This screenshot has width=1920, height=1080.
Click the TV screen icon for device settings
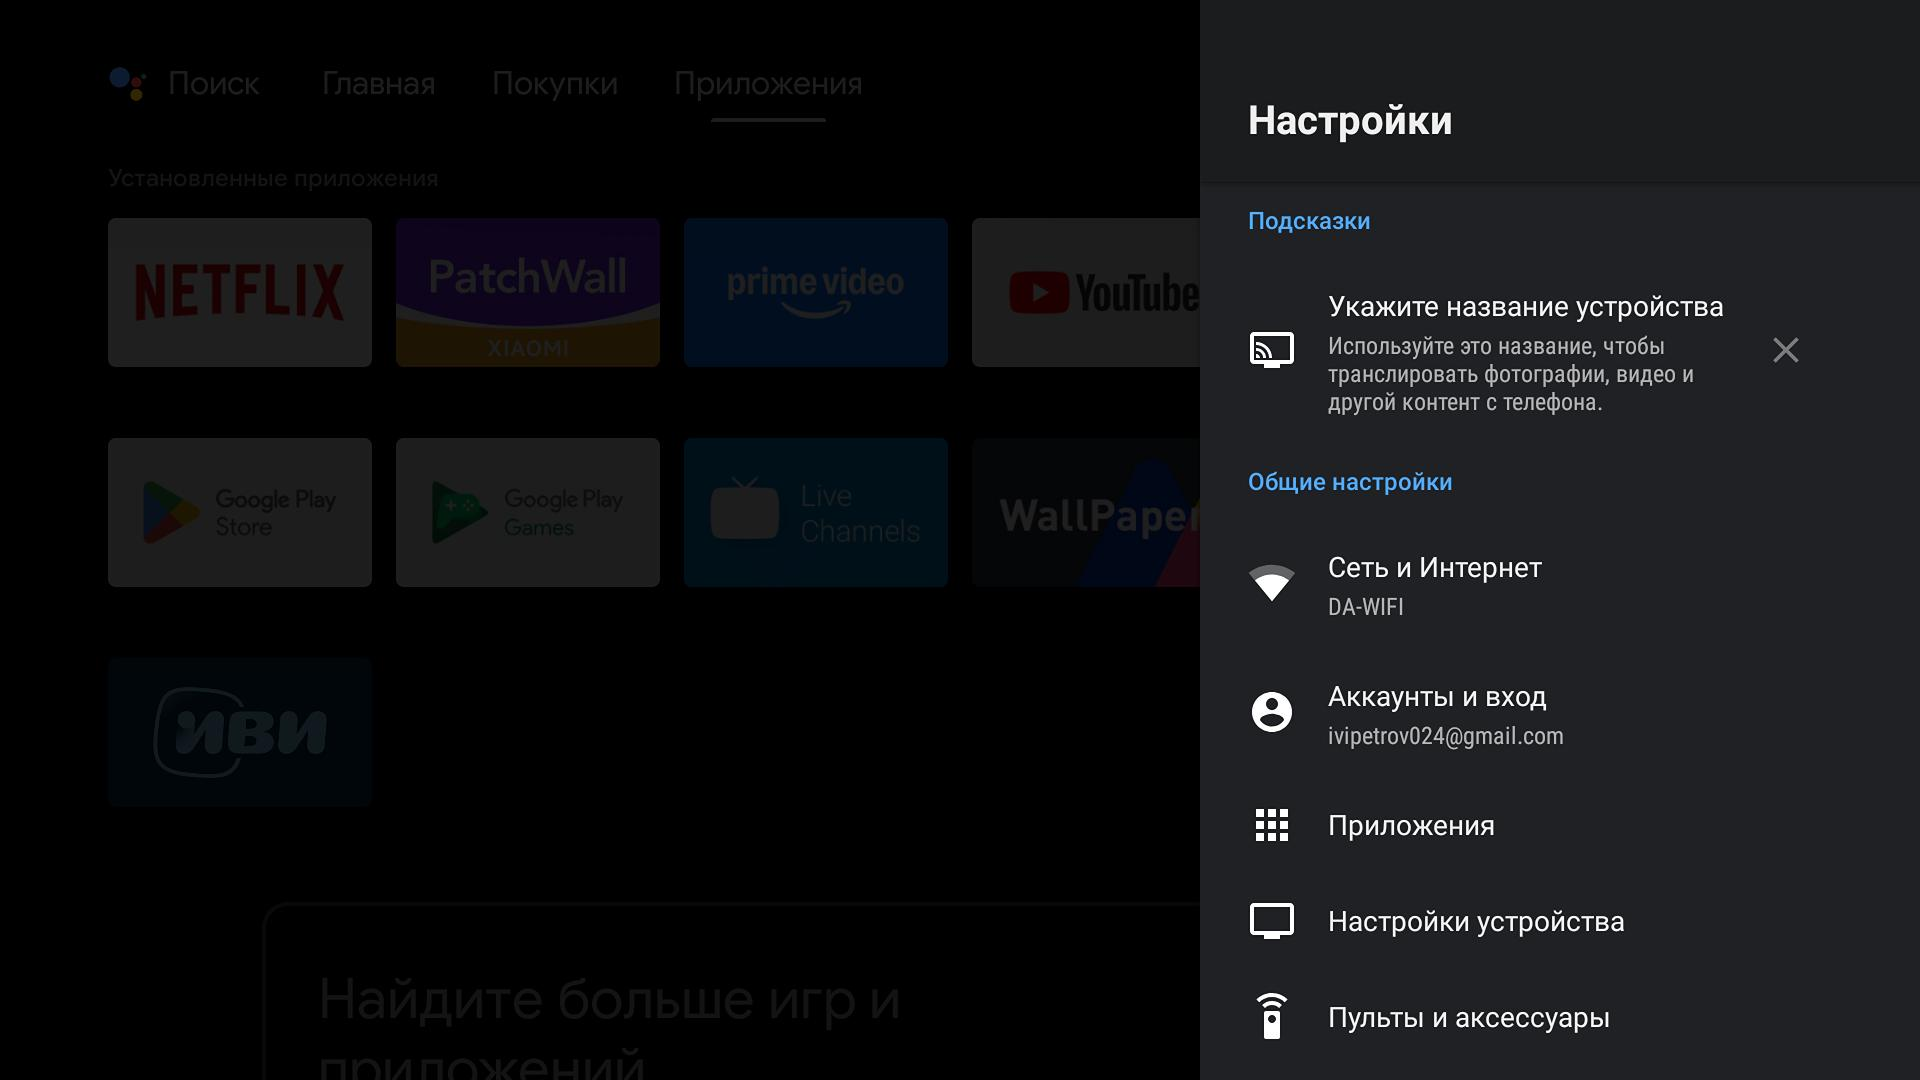click(1272, 921)
